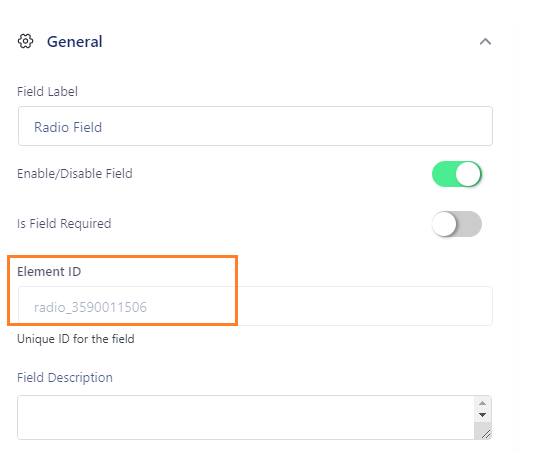Click the Field Label caption text
Screen dimensions: 542x460
click(47, 92)
